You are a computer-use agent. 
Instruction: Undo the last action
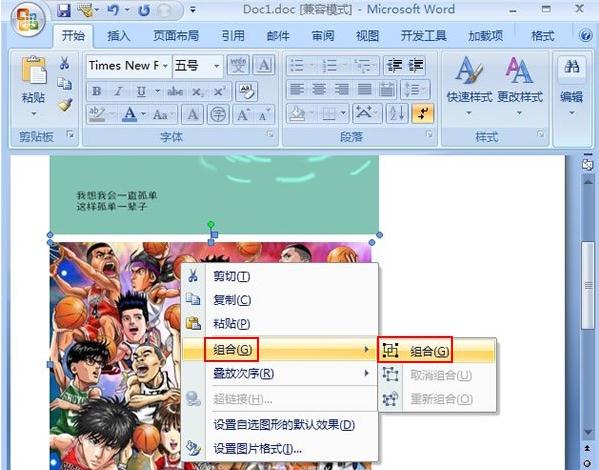tap(113, 10)
